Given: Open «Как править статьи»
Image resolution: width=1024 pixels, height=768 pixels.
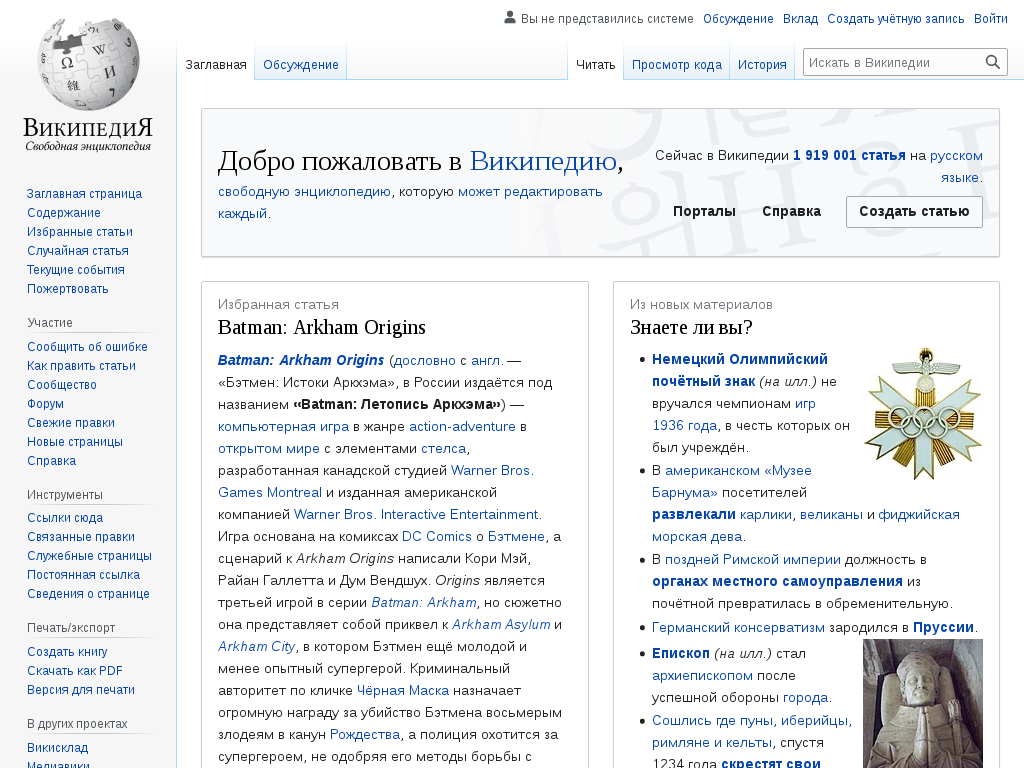Looking at the screenshot, I should pyautogui.click(x=82, y=366).
